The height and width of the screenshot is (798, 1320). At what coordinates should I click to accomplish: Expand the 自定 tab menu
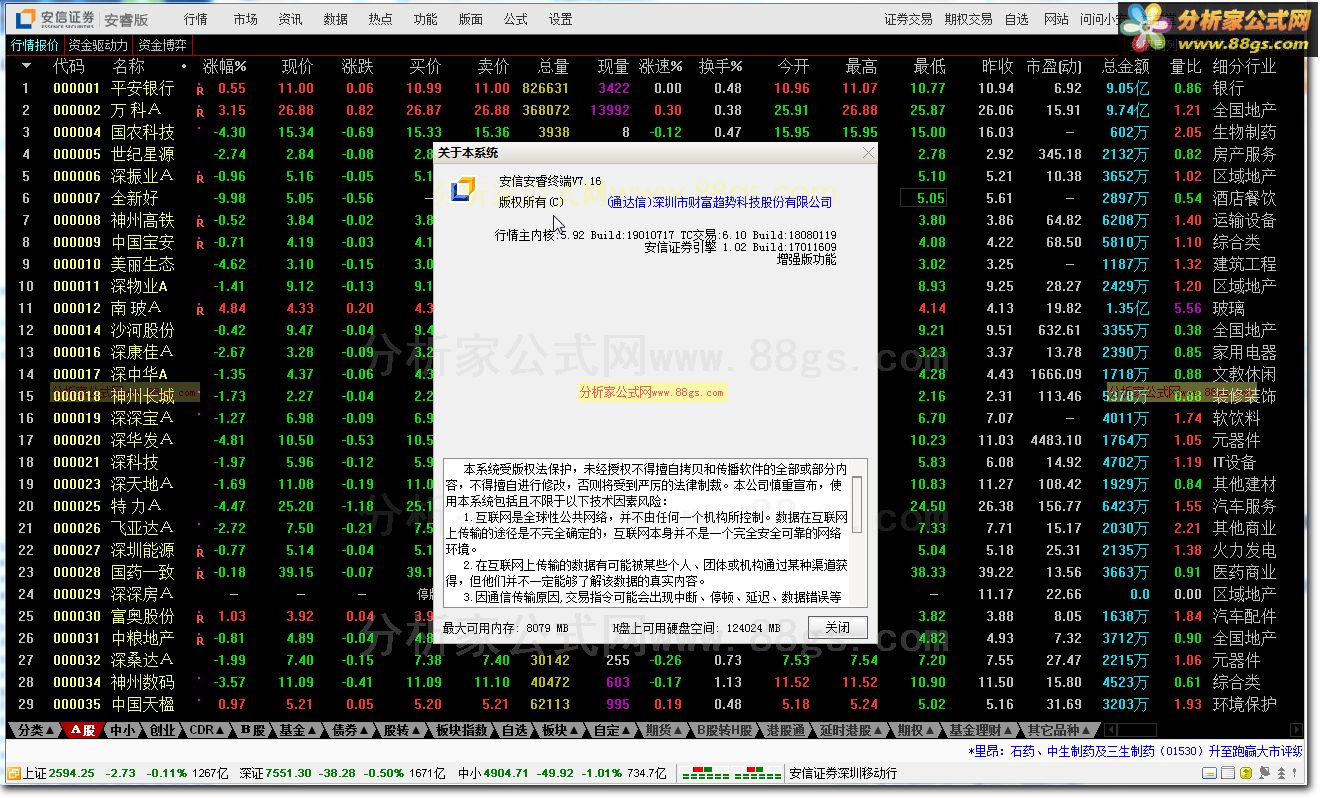click(613, 730)
